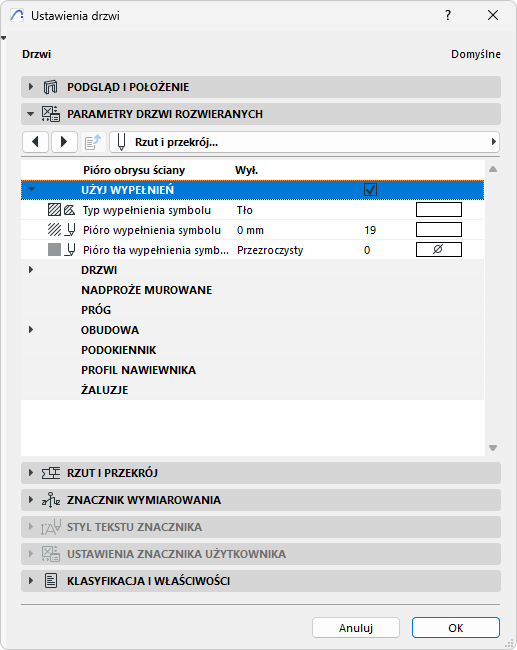Click the Wył. value
517x650 pixels.
pyautogui.click(x=246, y=170)
